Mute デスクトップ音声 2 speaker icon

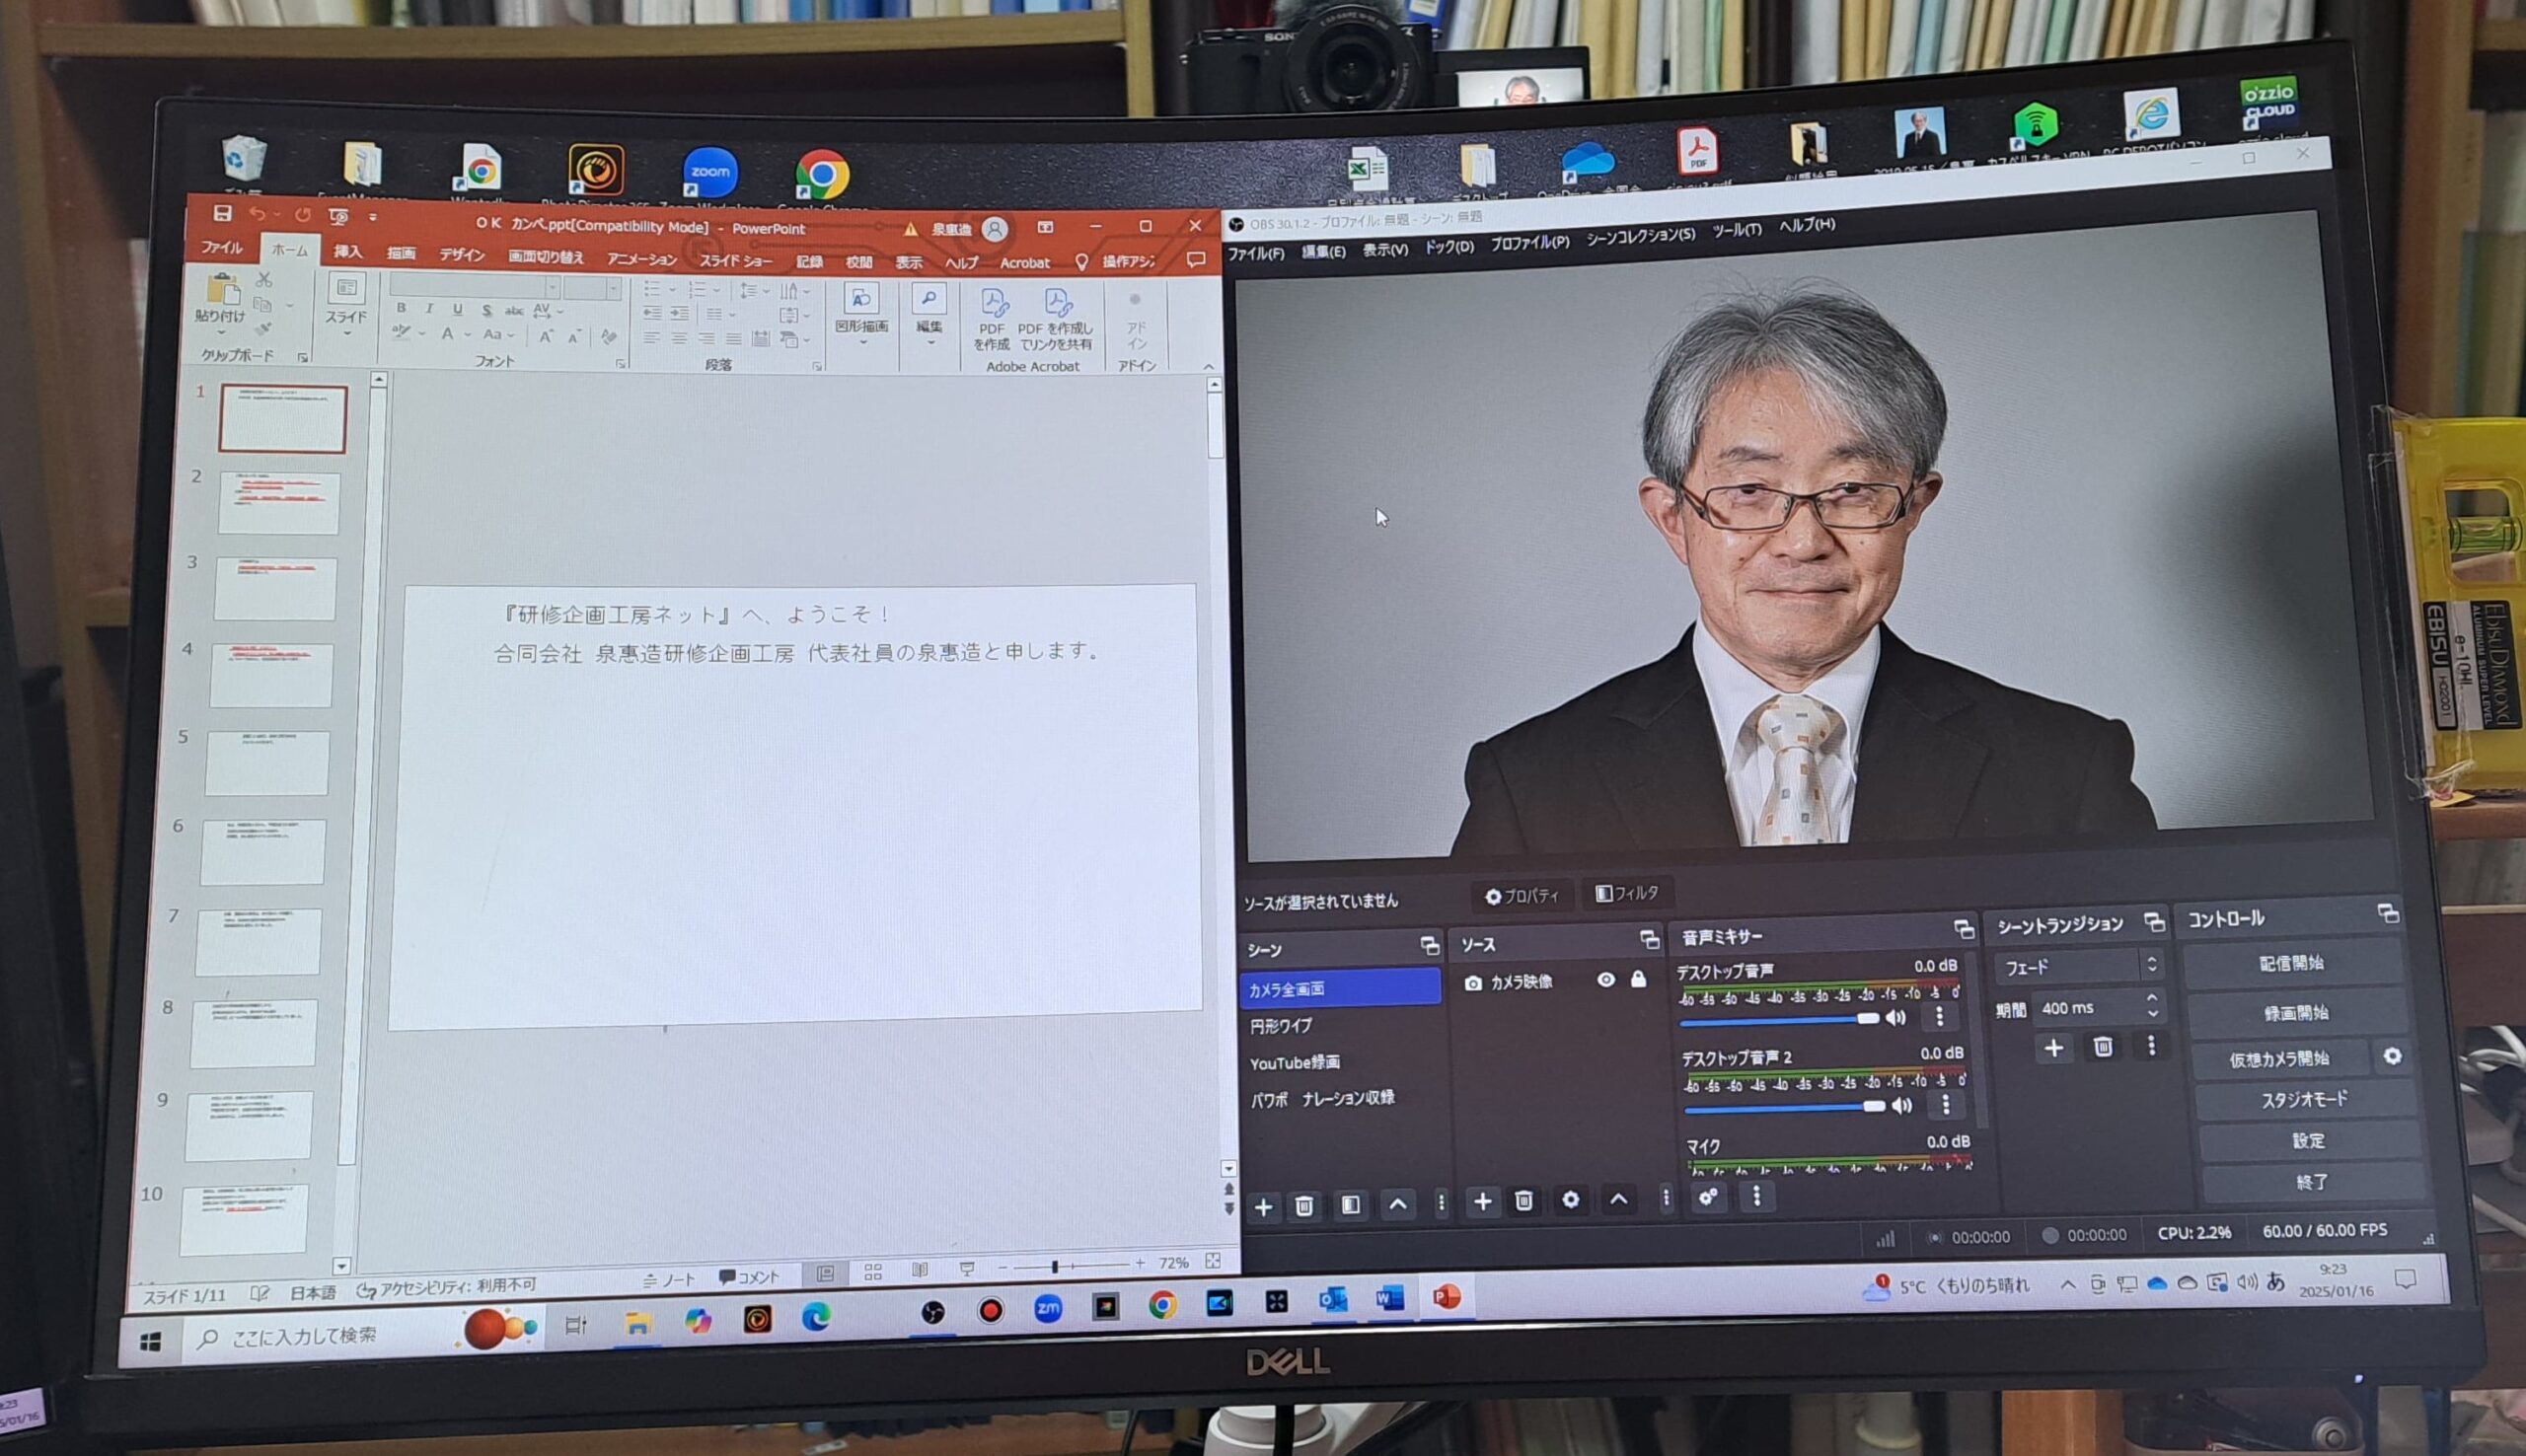[1901, 1106]
